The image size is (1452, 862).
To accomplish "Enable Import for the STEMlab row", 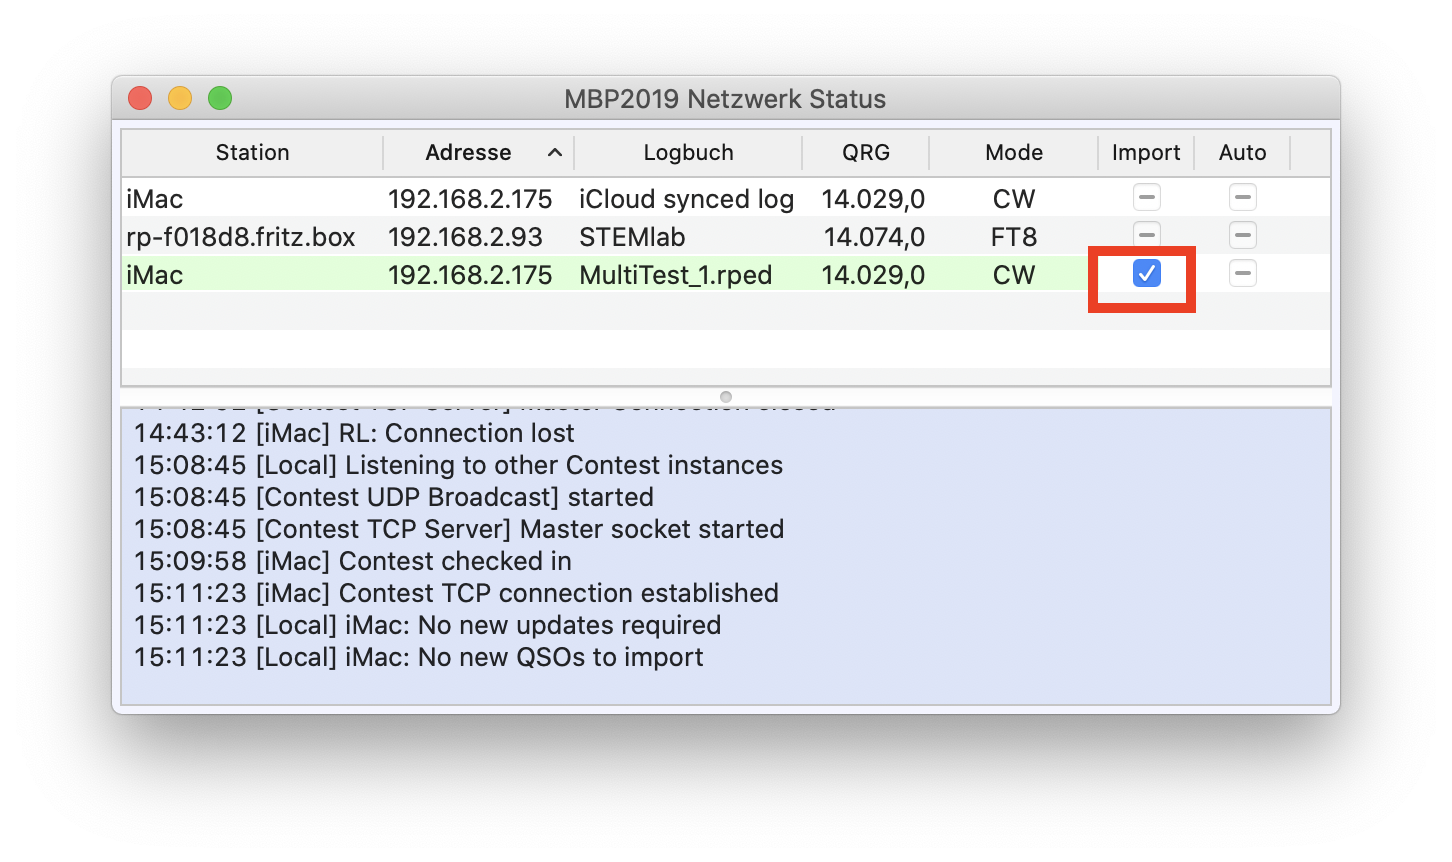I will coord(1146,236).
